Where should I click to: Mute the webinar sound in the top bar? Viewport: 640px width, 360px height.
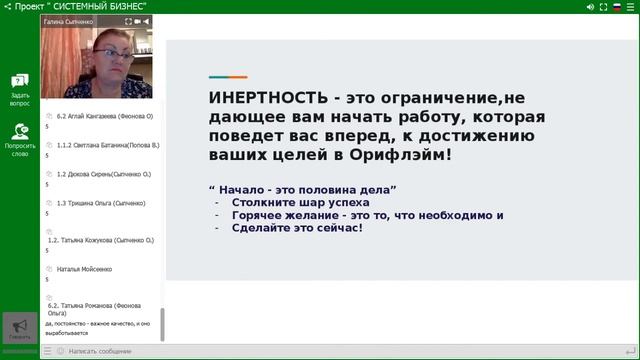coord(590,7)
